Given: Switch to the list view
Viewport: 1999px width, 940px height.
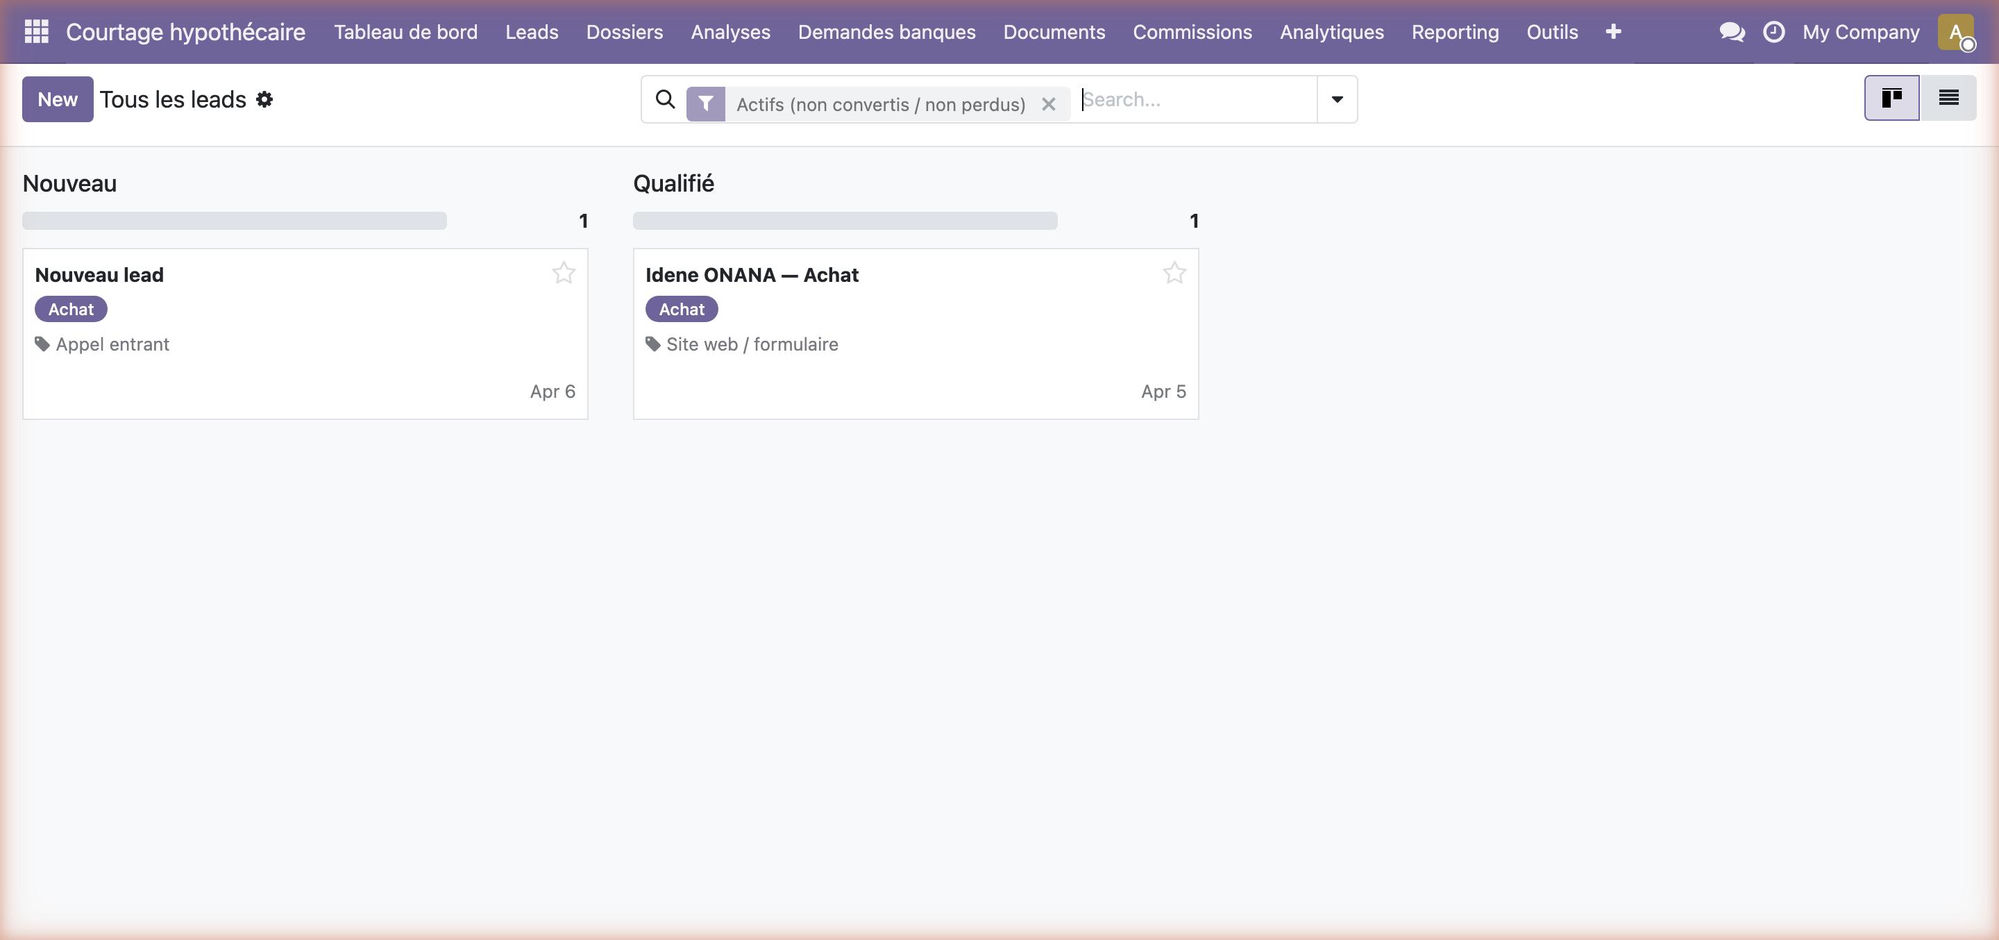Looking at the screenshot, I should tap(1948, 98).
